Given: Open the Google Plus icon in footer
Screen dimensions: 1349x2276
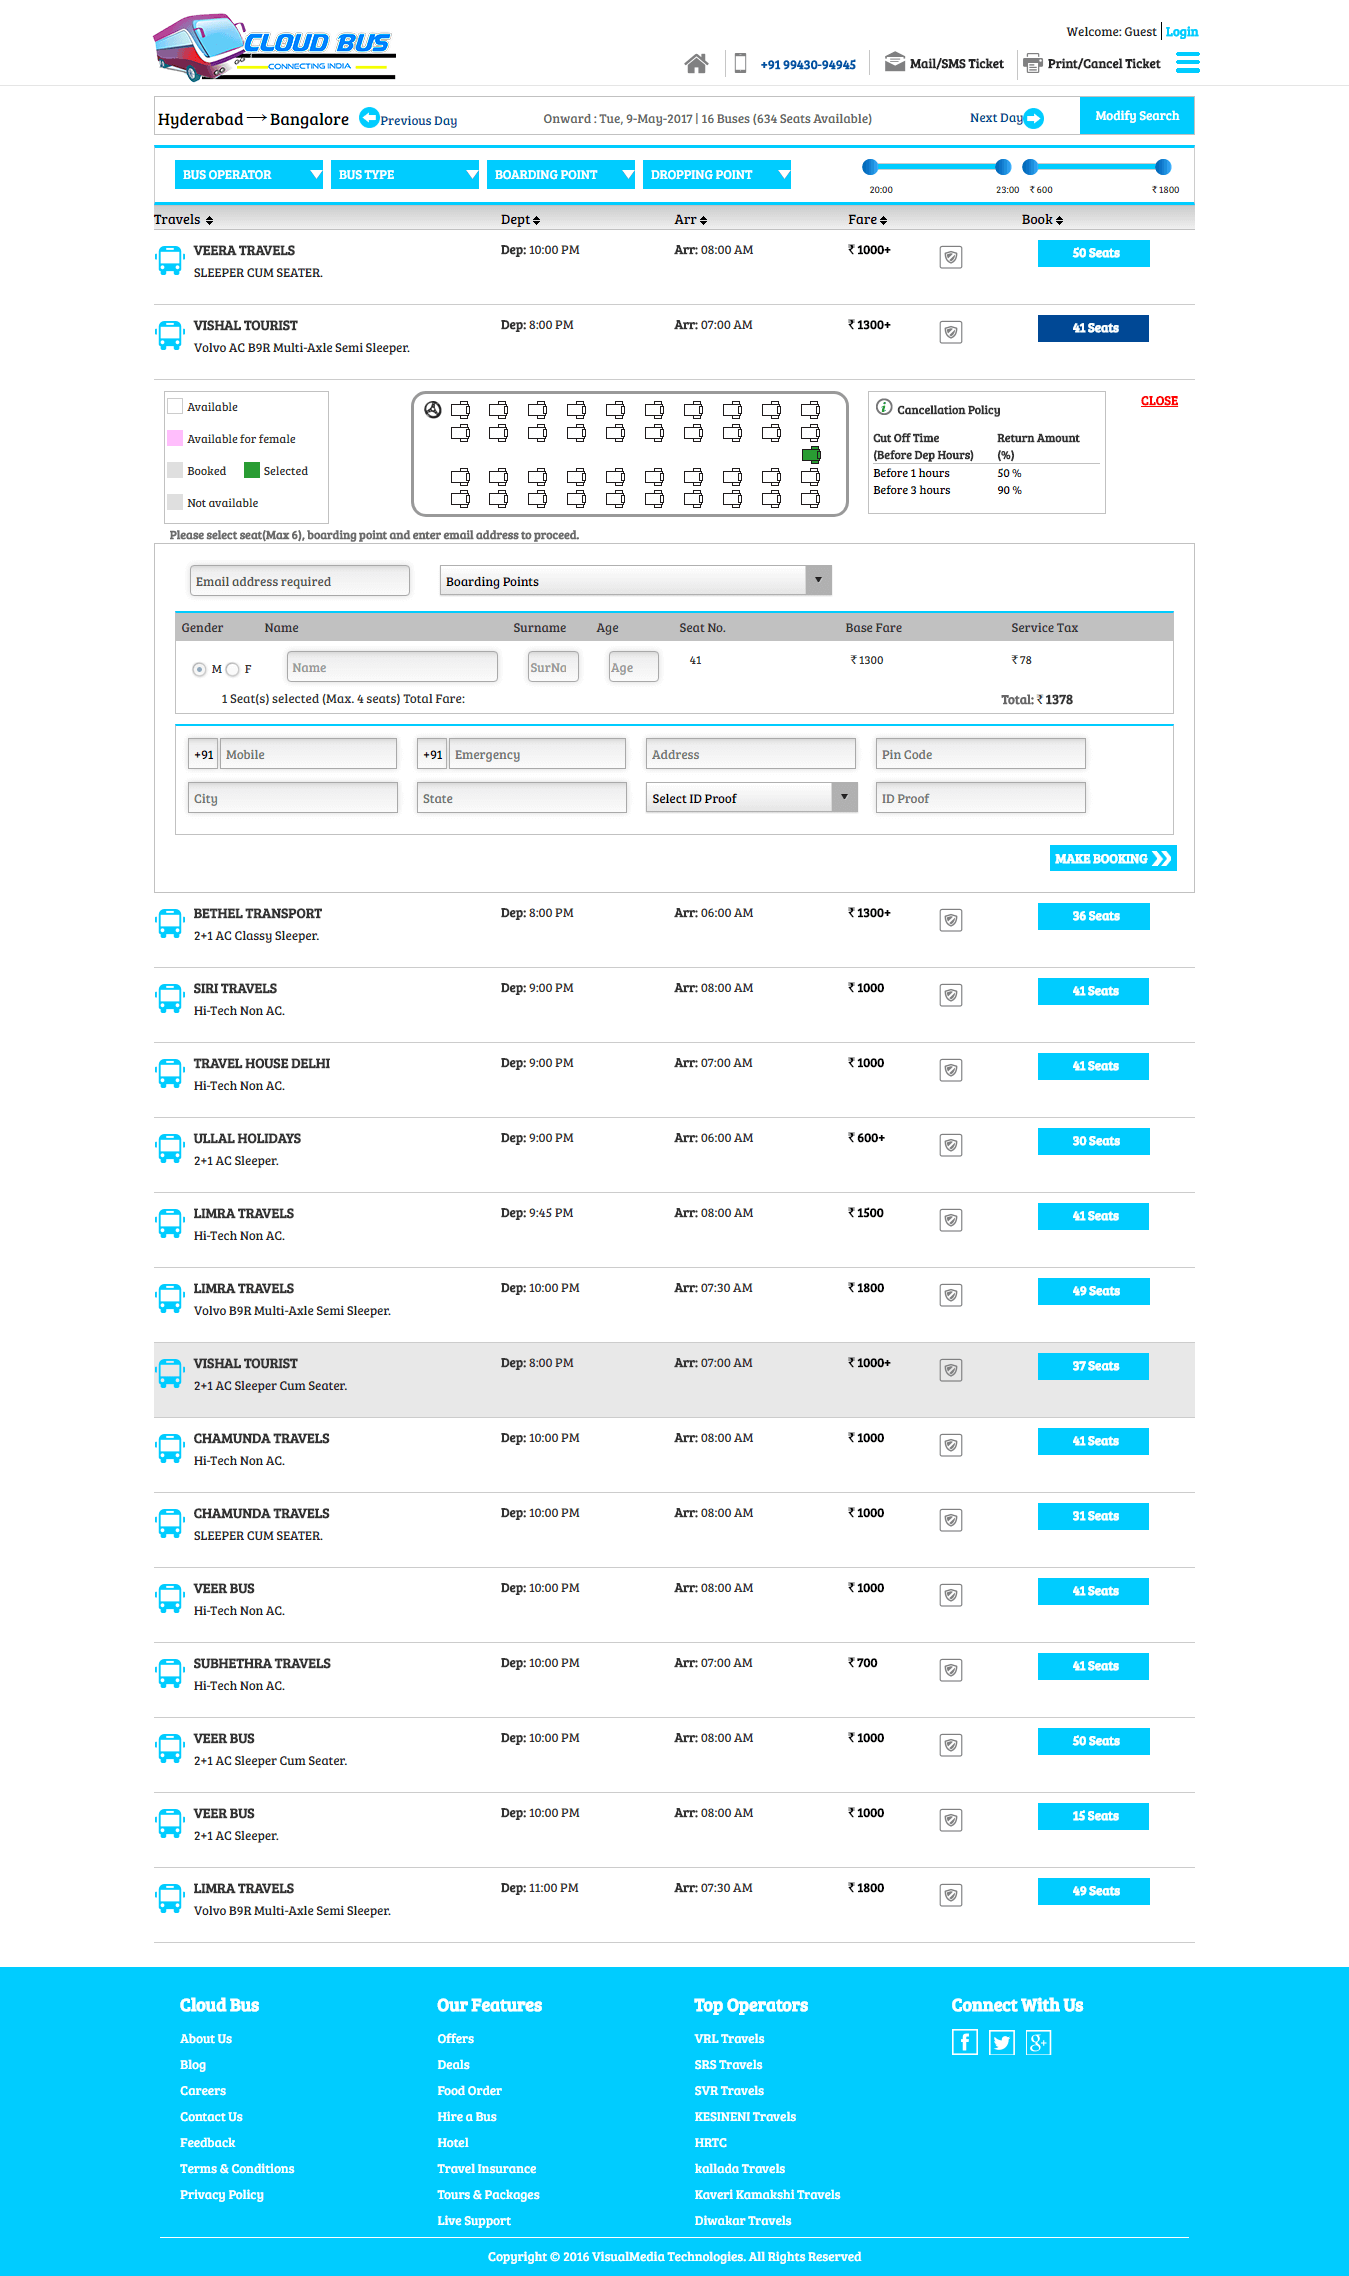Looking at the screenshot, I should tap(1038, 2042).
